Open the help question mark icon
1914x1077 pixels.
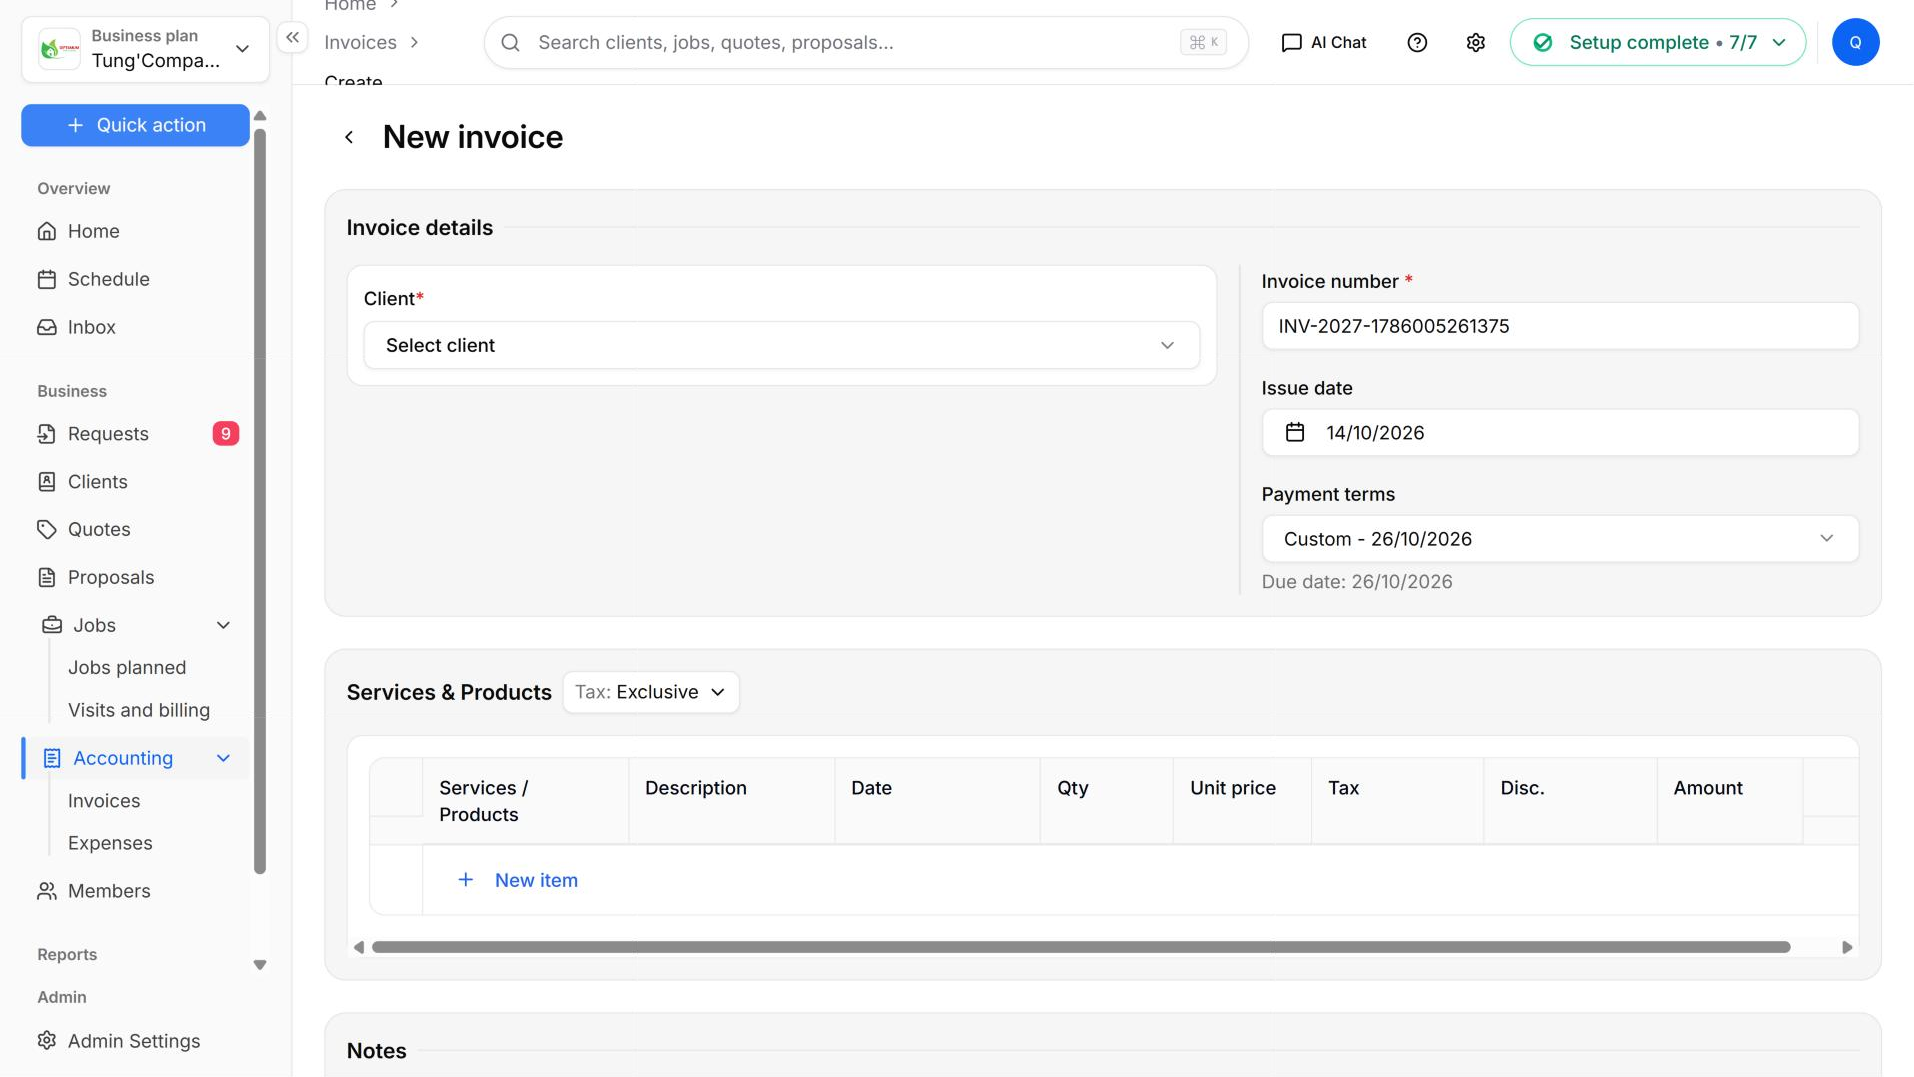(1417, 42)
